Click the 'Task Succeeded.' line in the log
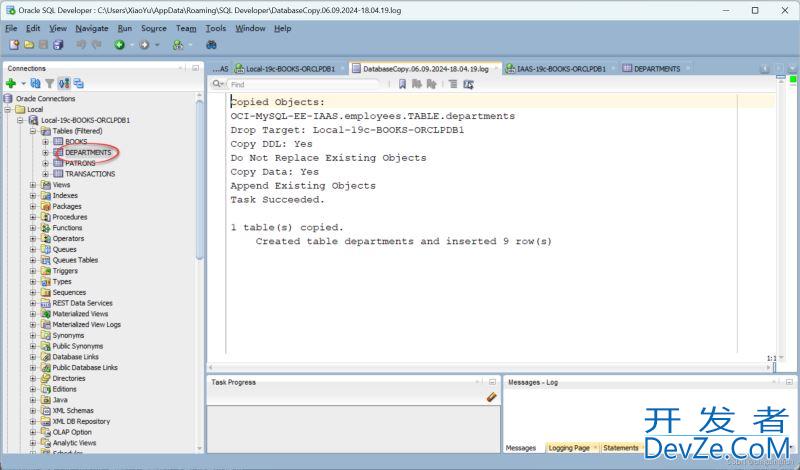Image resolution: width=800 pixels, height=470 pixels. (277, 200)
